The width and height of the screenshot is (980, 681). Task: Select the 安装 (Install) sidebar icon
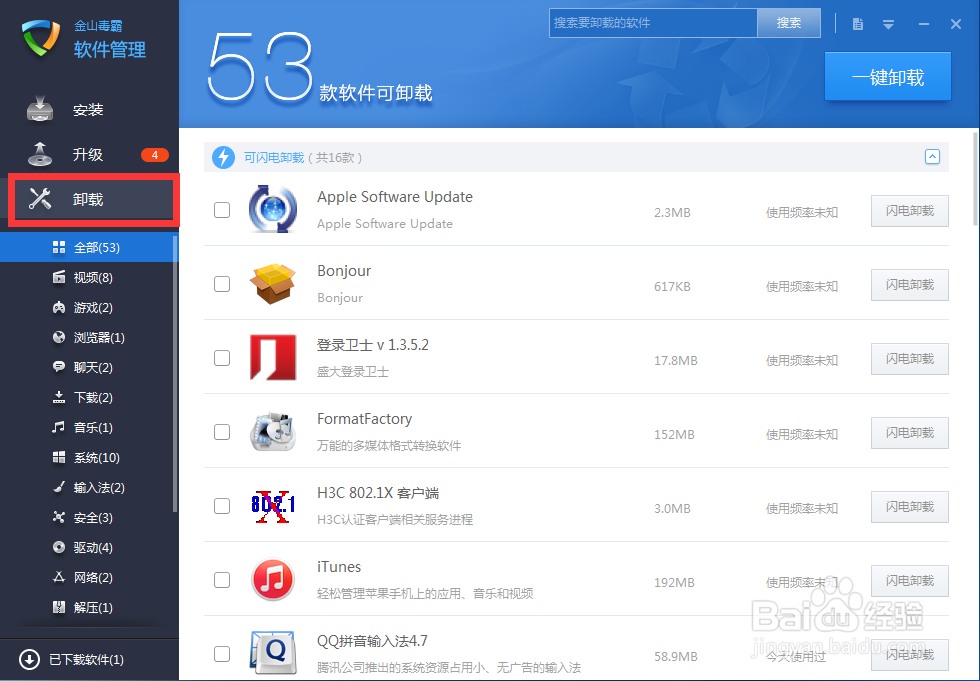(41, 109)
